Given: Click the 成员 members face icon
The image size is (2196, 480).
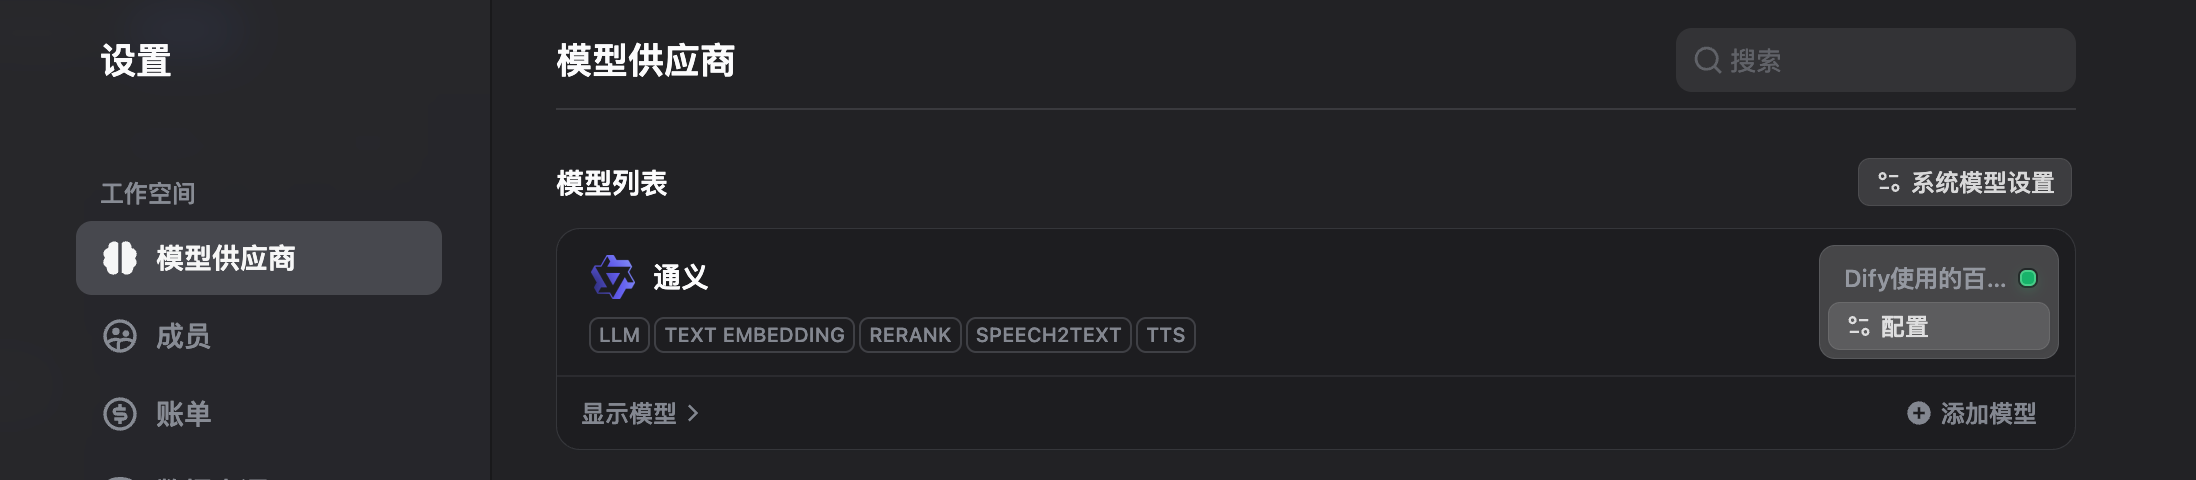Looking at the screenshot, I should click(x=120, y=336).
